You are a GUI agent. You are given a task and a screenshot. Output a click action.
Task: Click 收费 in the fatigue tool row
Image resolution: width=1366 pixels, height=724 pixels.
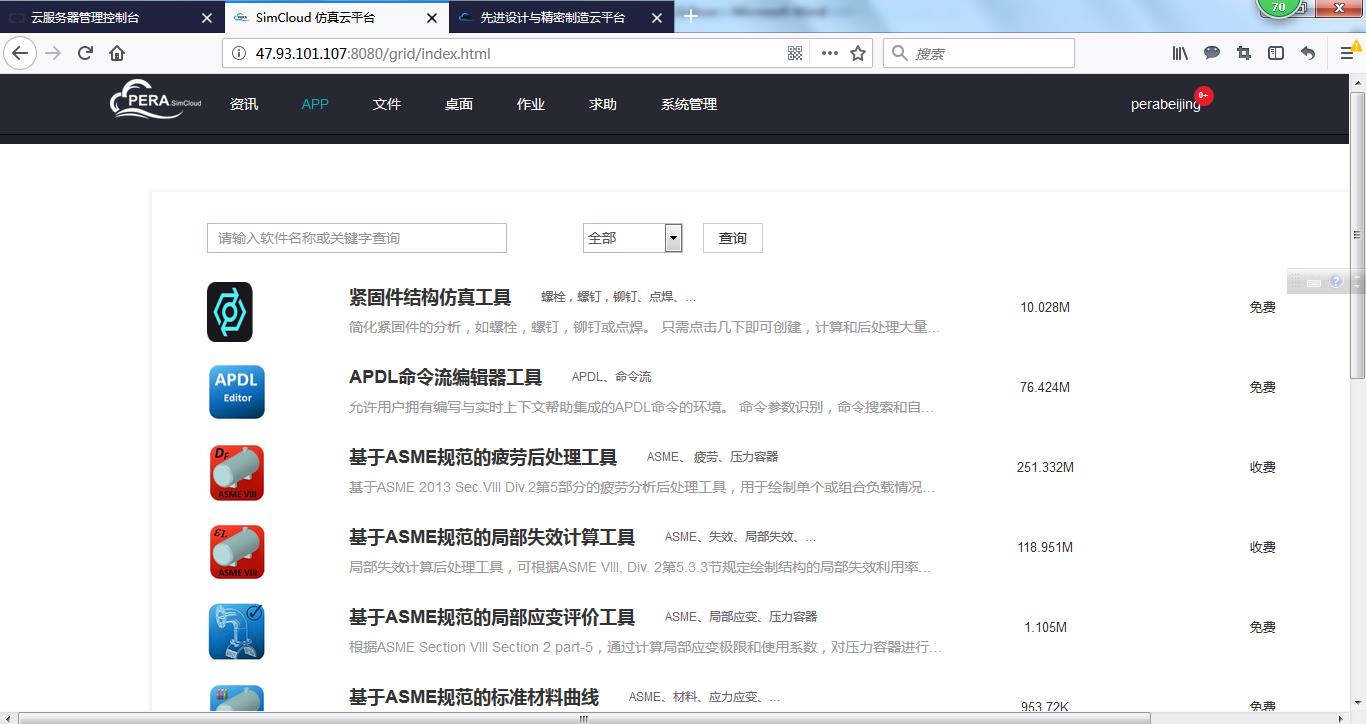(1262, 467)
